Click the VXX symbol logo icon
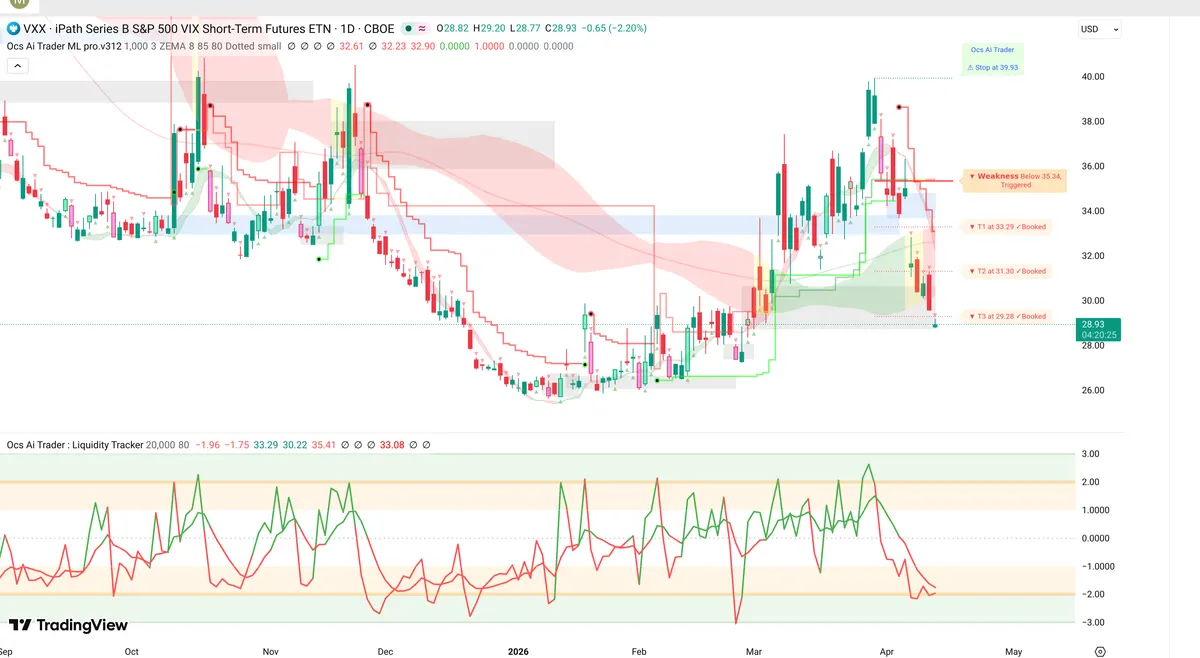1200x658 pixels. pos(13,29)
